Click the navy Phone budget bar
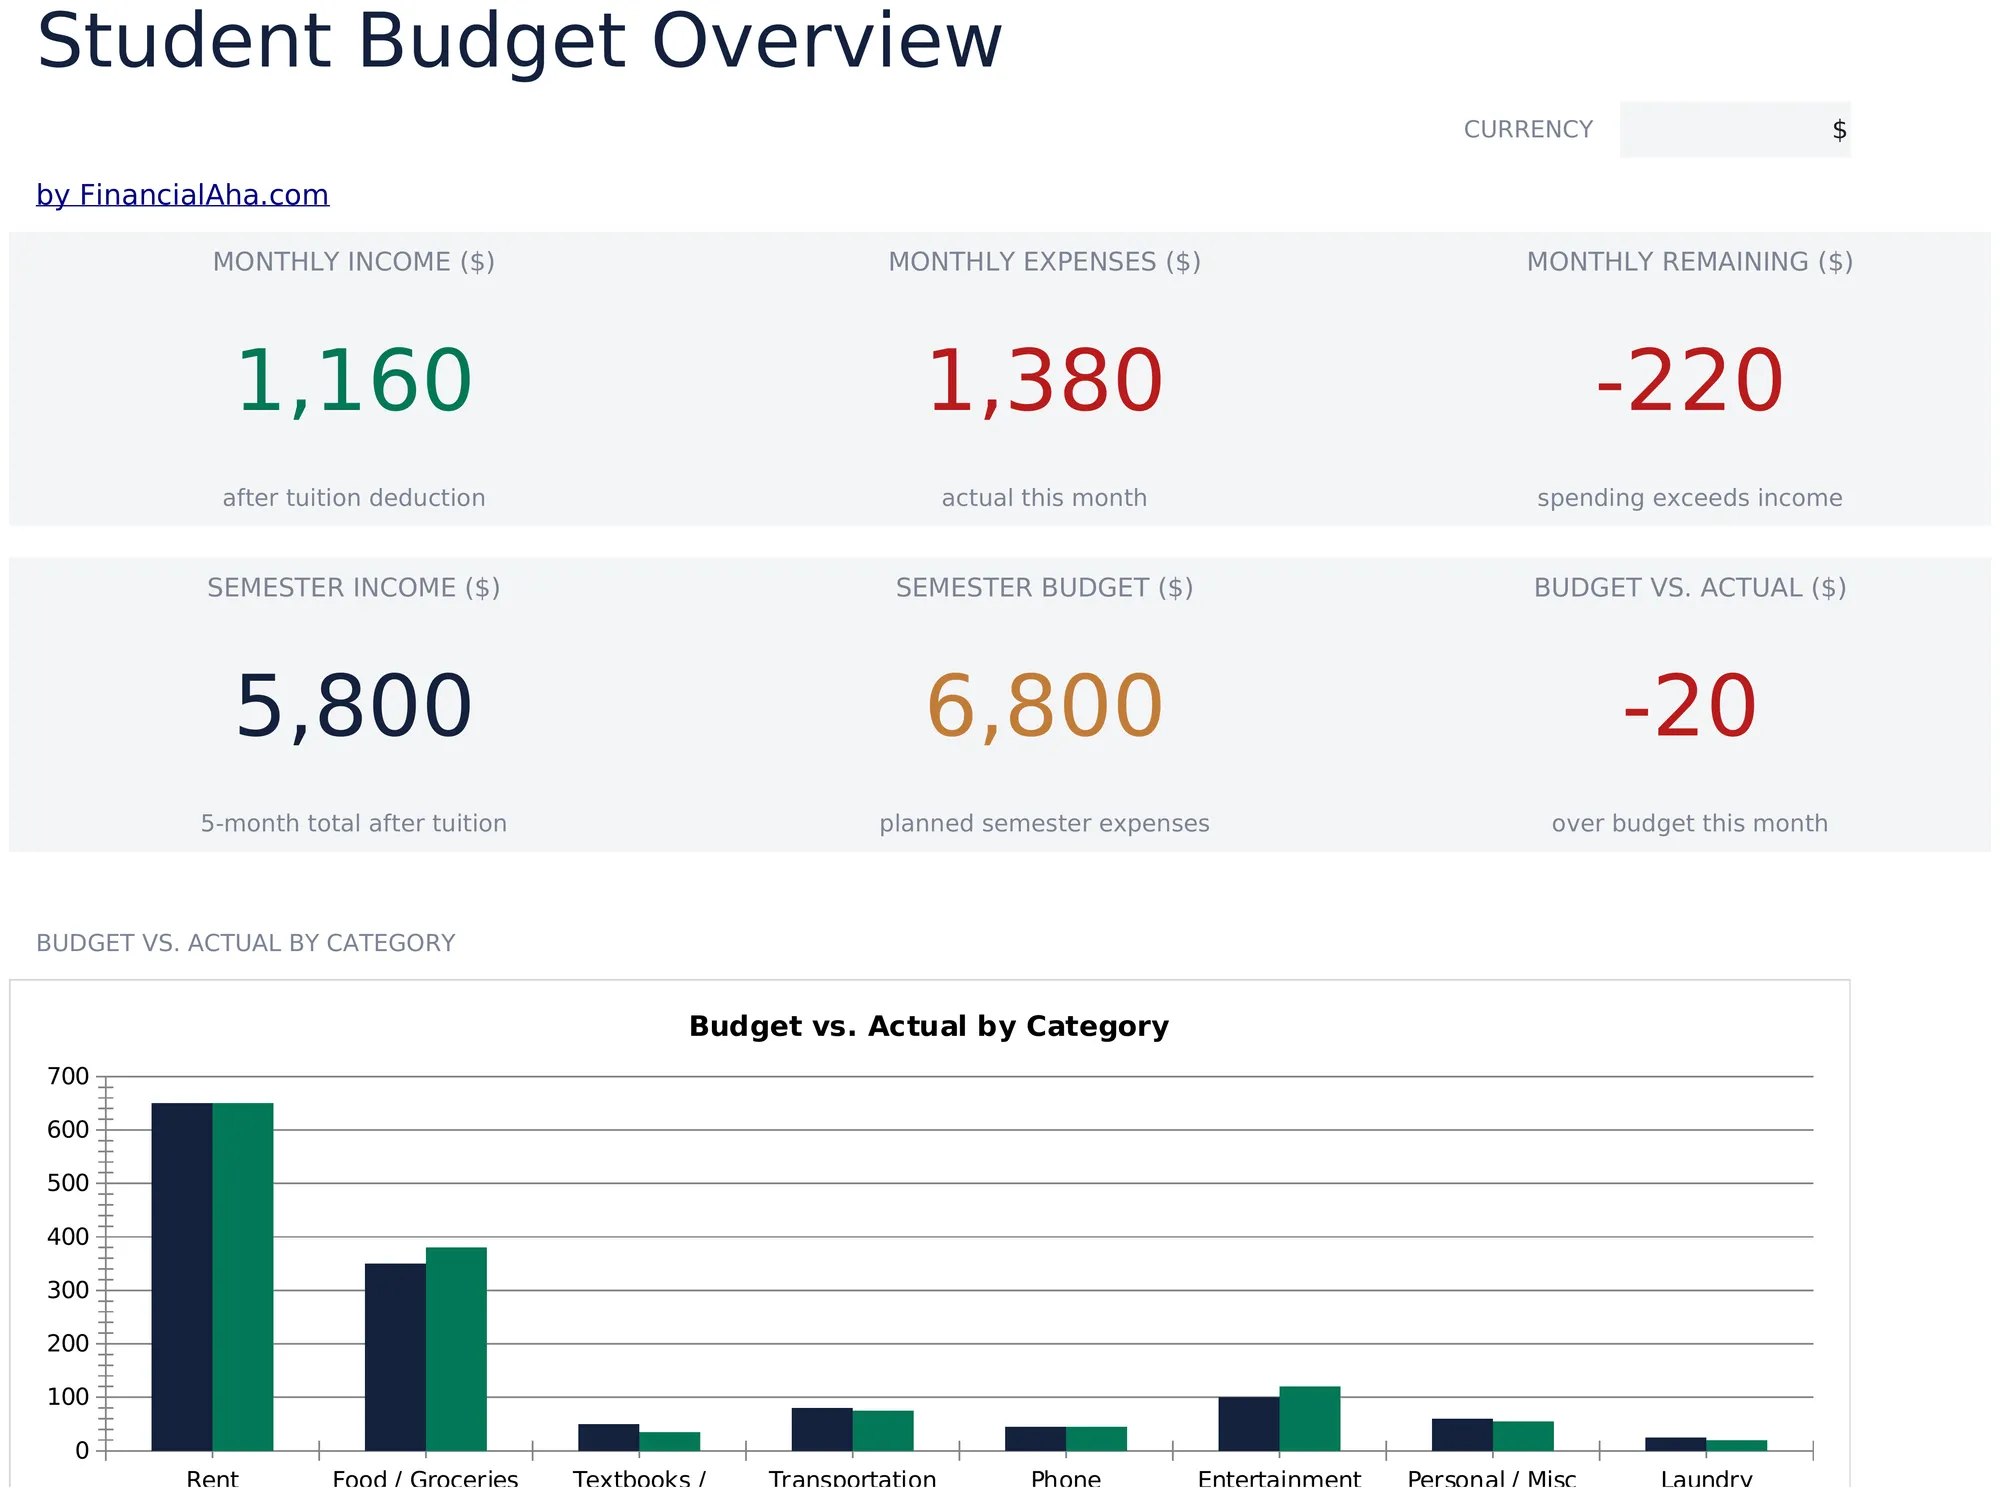 [1036, 1439]
